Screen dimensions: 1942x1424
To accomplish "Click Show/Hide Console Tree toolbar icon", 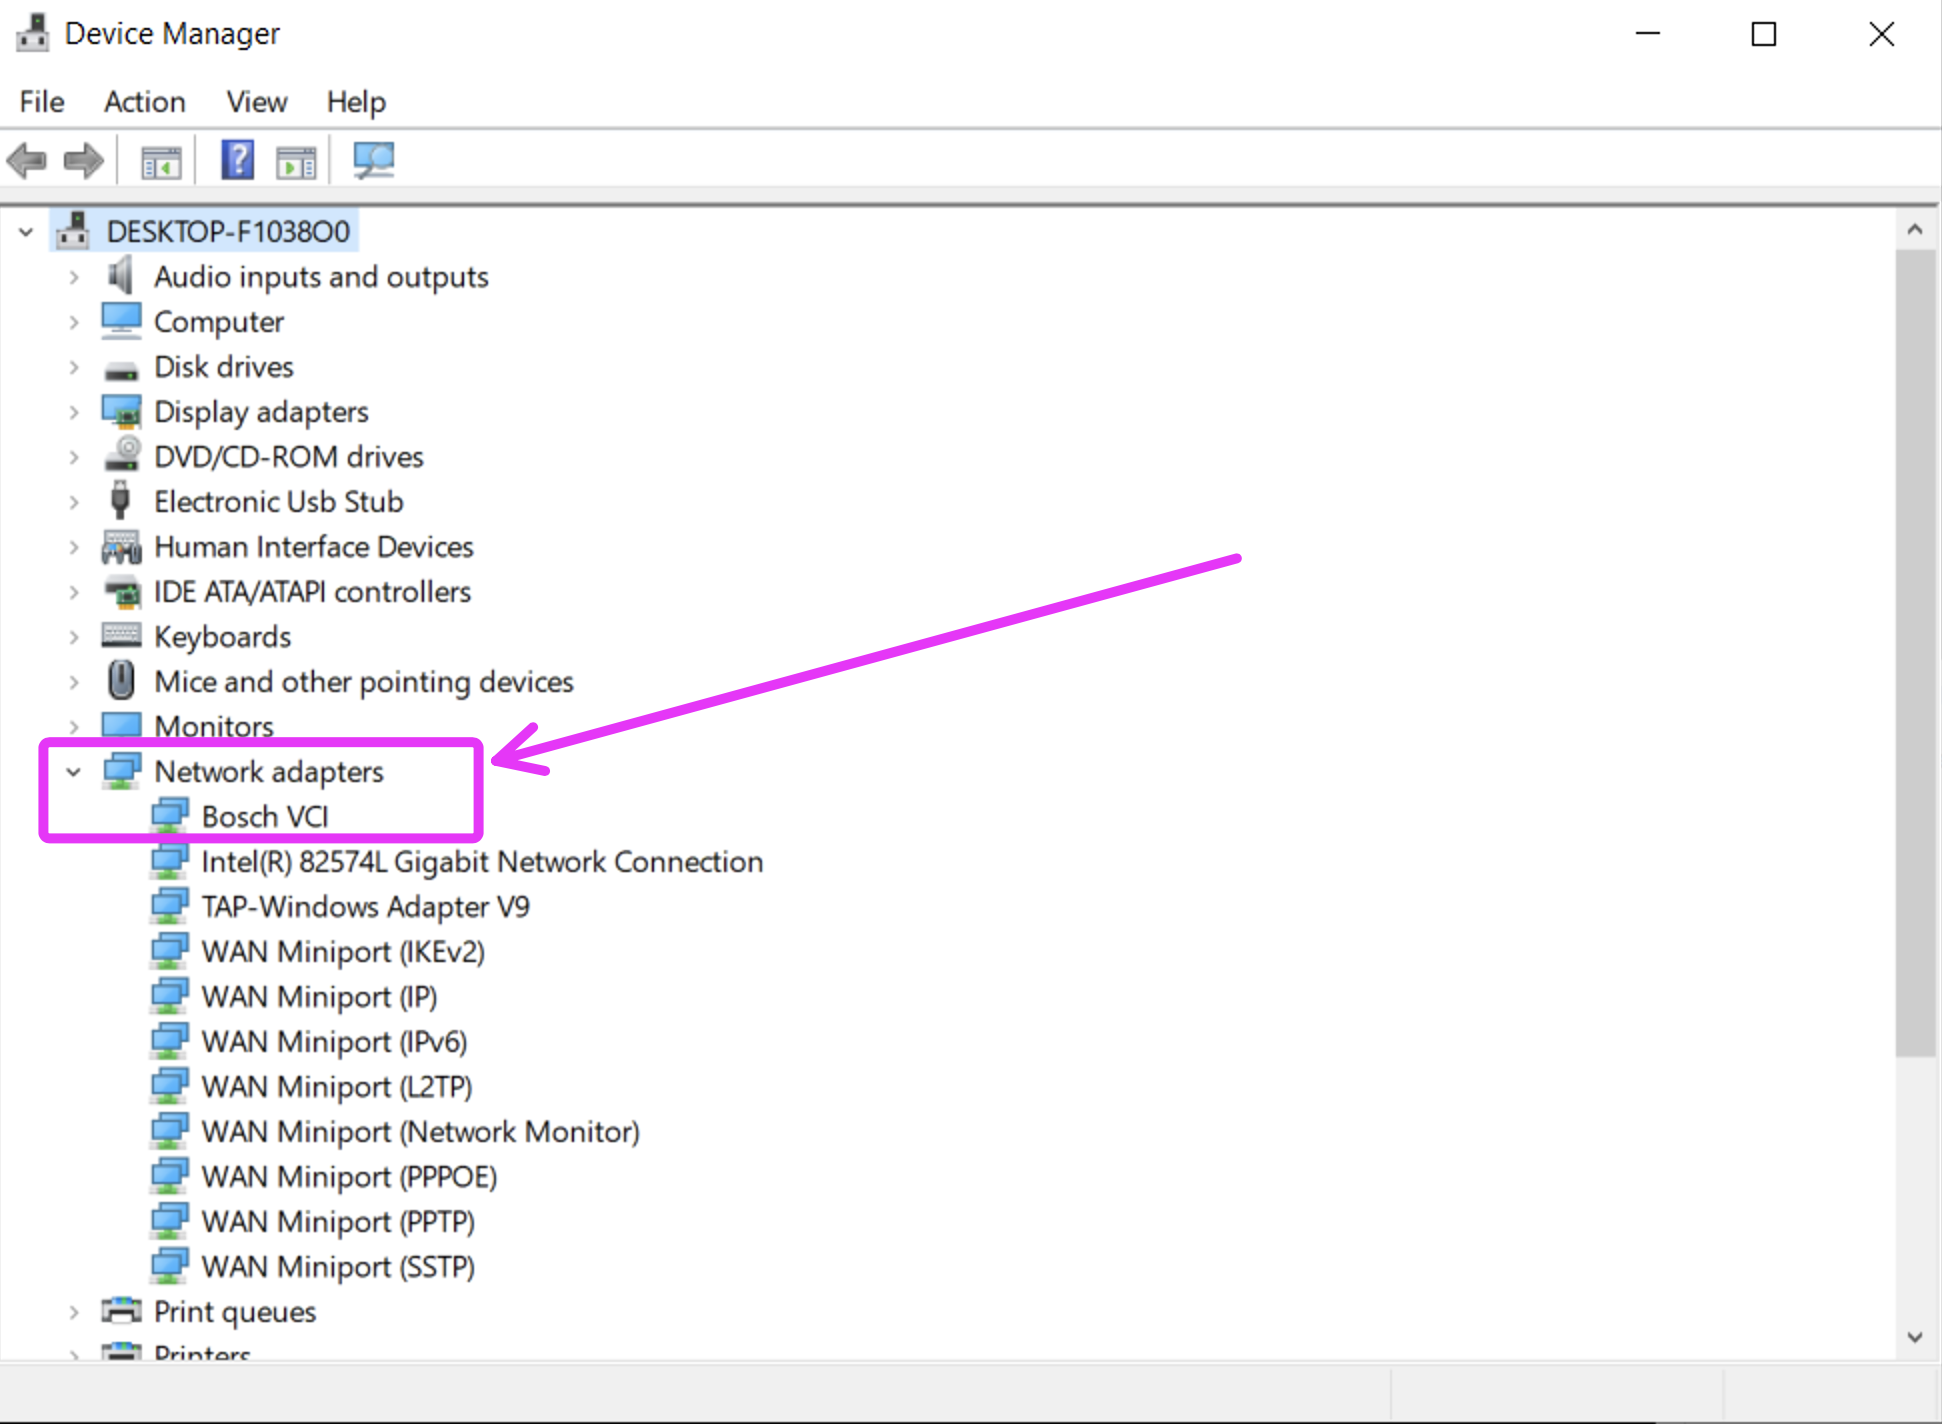I will coord(161,161).
